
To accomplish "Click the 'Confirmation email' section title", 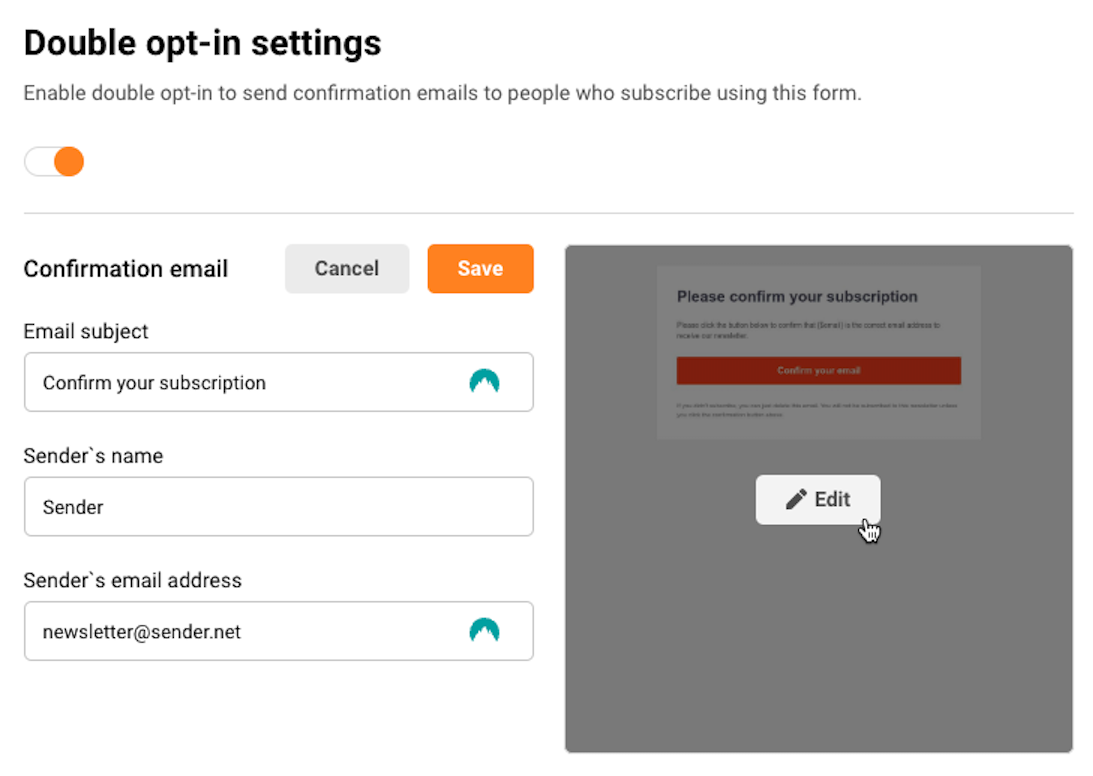I will [x=126, y=269].
